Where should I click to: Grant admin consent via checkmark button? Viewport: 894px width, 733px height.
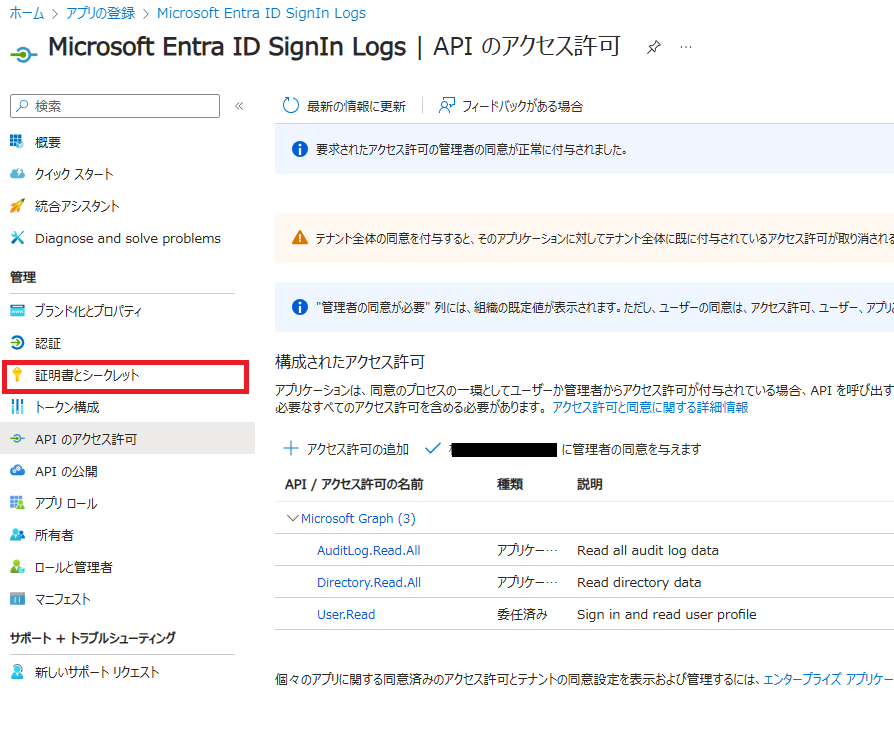point(433,449)
